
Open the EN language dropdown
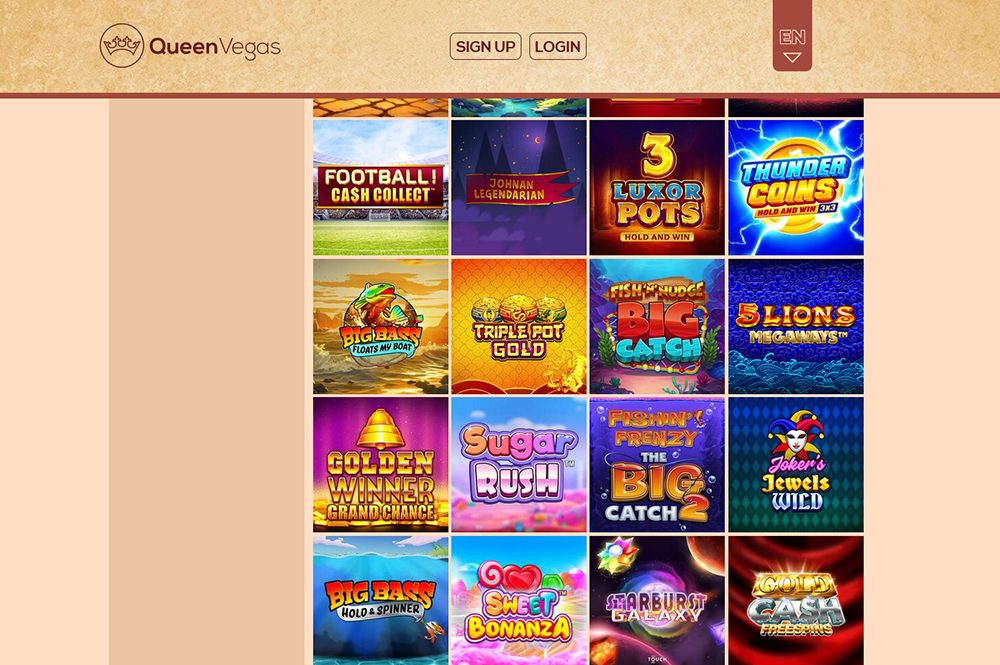792,45
